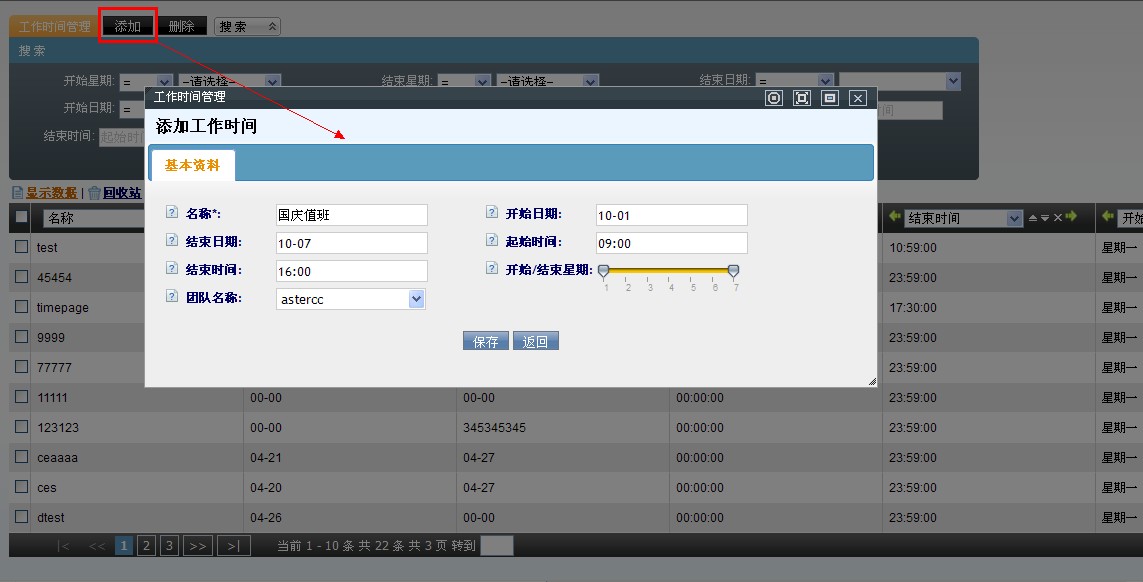Image resolution: width=1143 pixels, height=582 pixels.
Task: Click help icon next to 开始日期
Action: pos(491,213)
